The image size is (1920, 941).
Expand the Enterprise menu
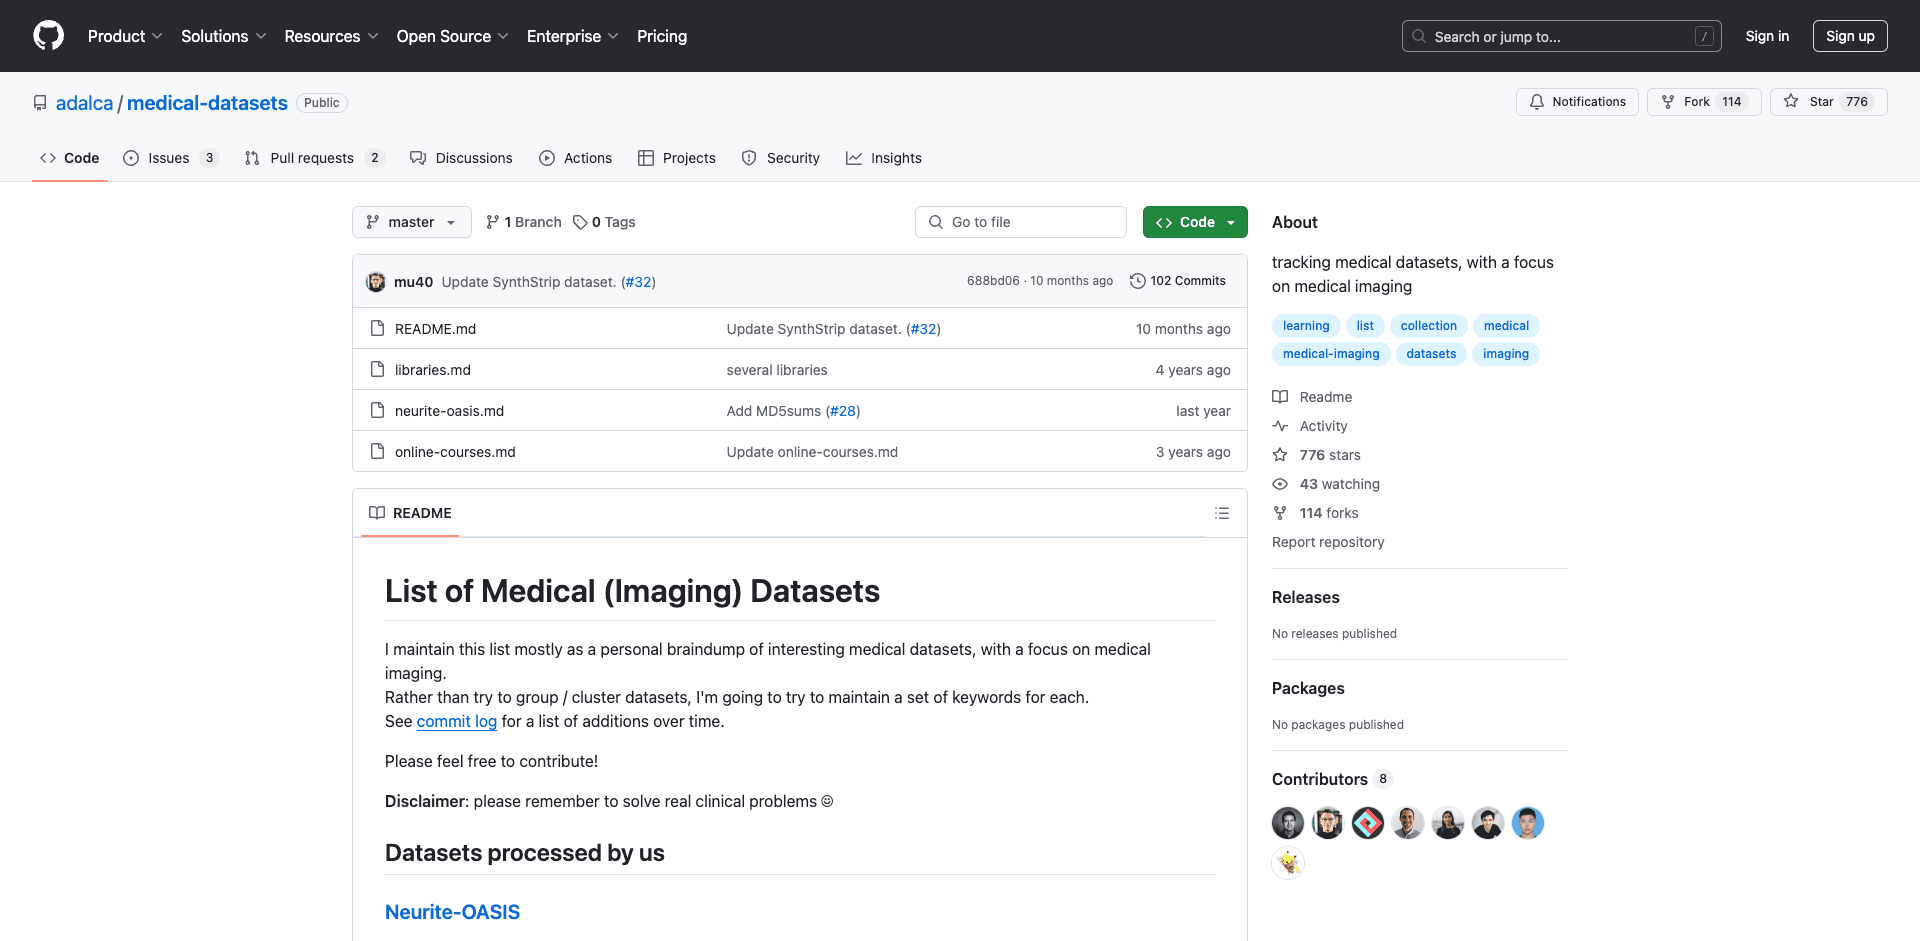[572, 36]
